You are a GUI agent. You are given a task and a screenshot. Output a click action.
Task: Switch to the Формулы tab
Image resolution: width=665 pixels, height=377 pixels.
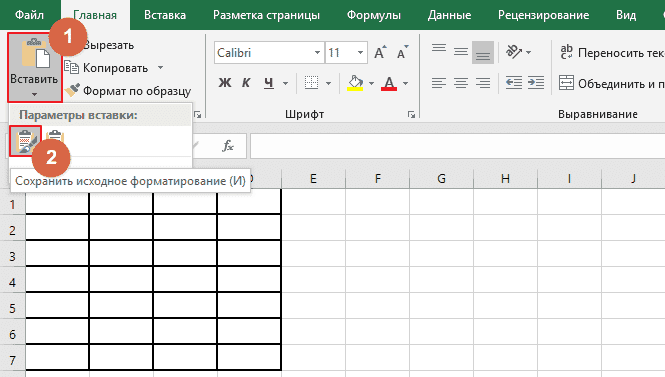coord(374,15)
